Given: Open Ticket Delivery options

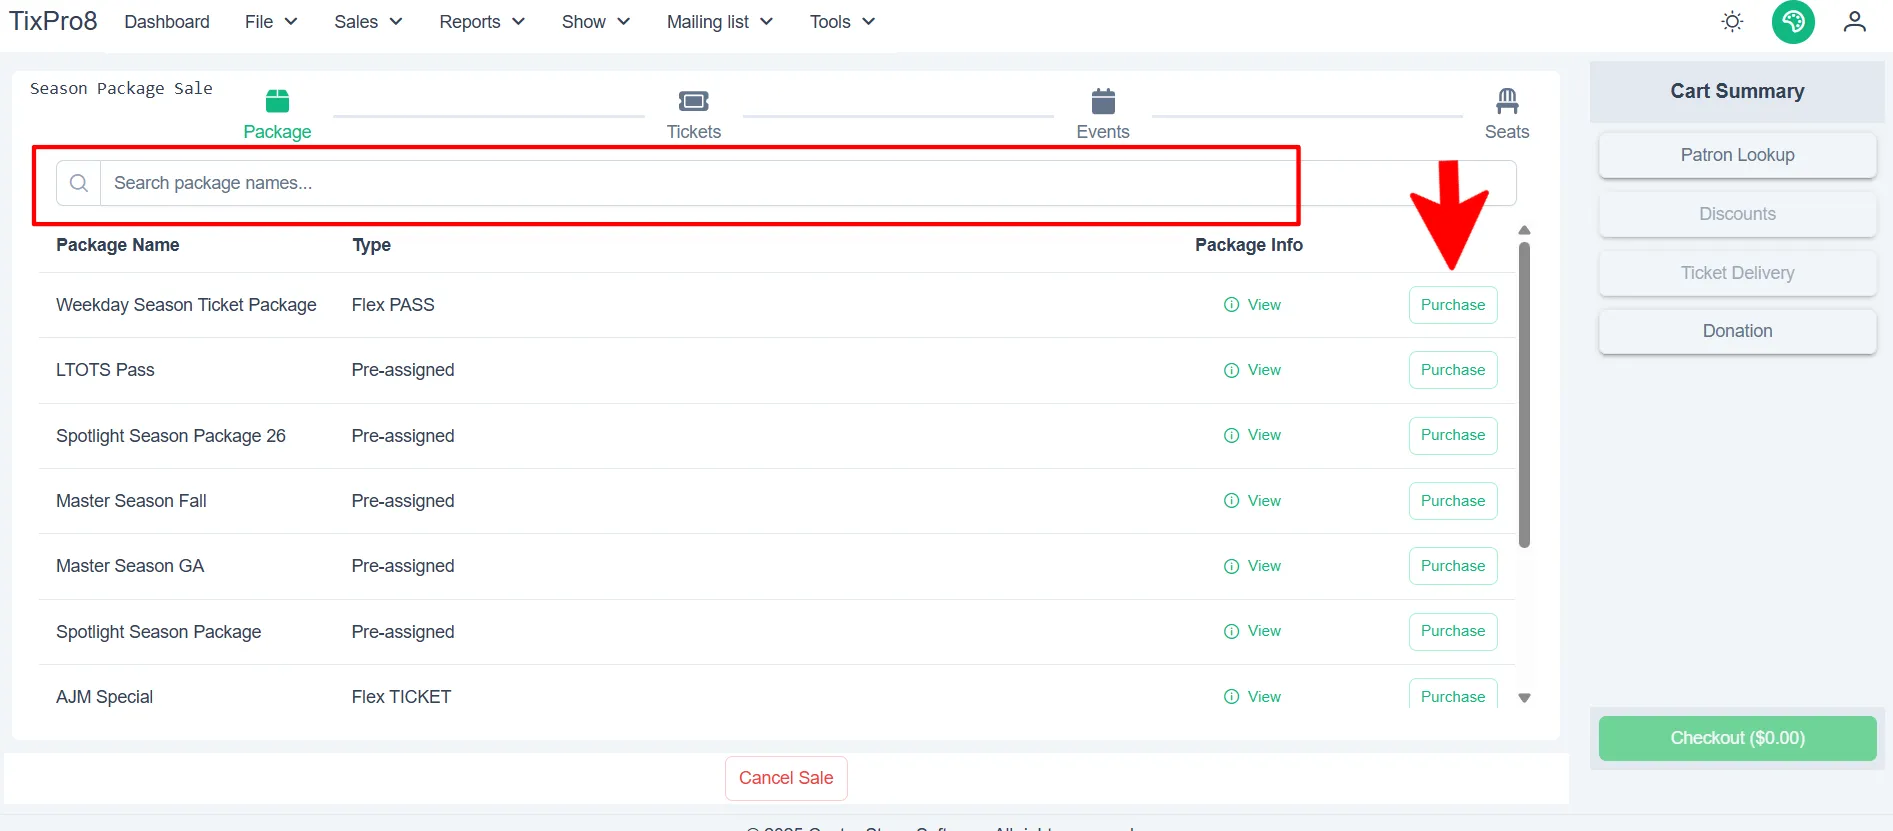Looking at the screenshot, I should [1737, 273].
